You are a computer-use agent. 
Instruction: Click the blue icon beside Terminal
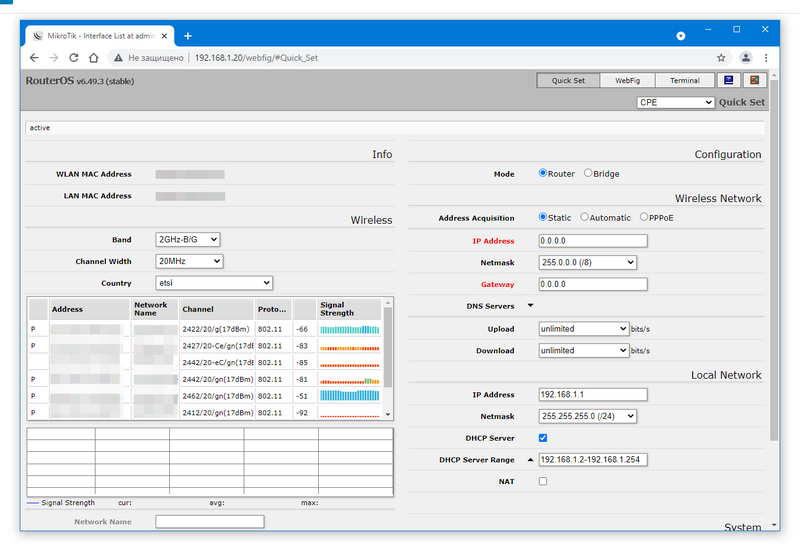(x=729, y=80)
